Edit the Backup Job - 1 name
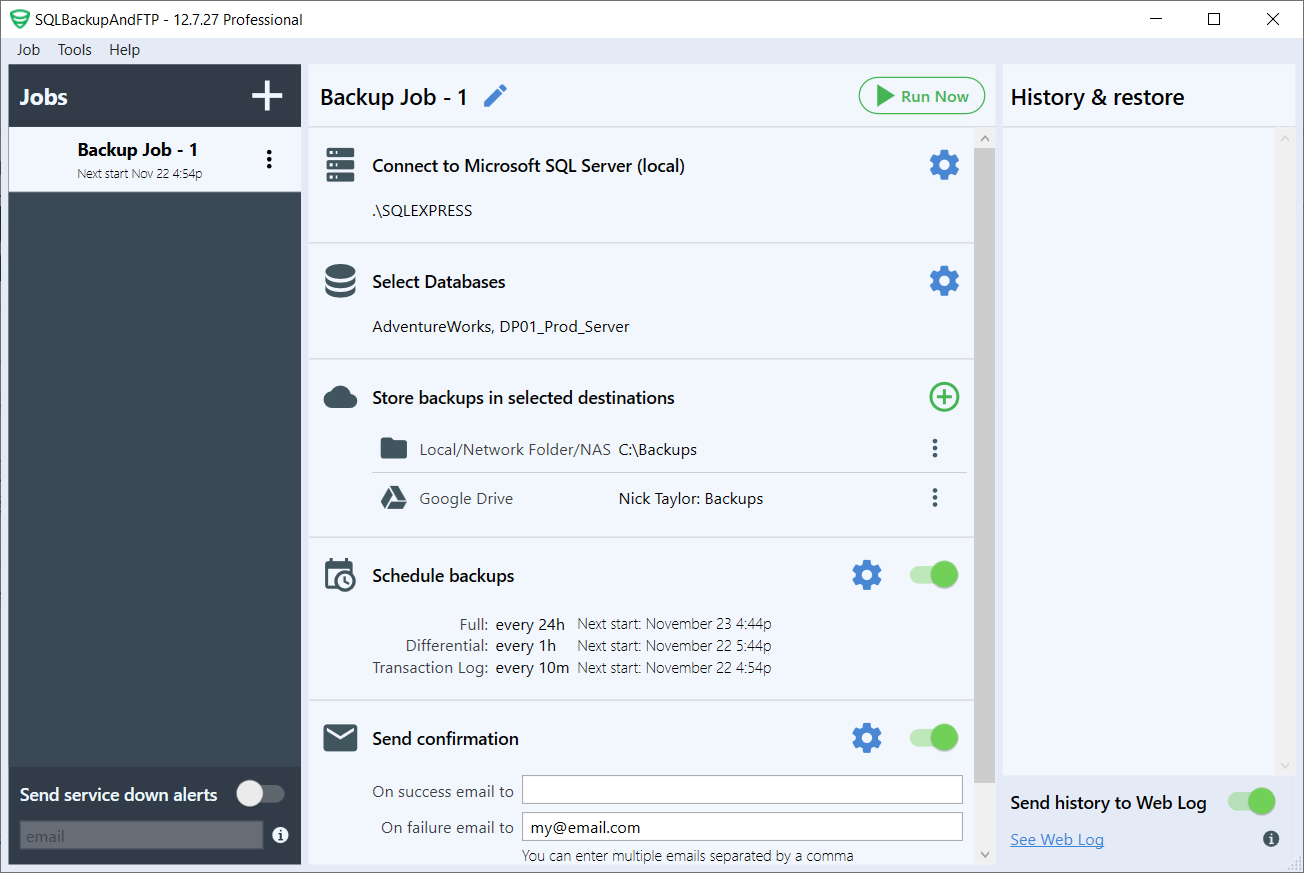Viewport: 1304px width, 873px height. point(494,95)
